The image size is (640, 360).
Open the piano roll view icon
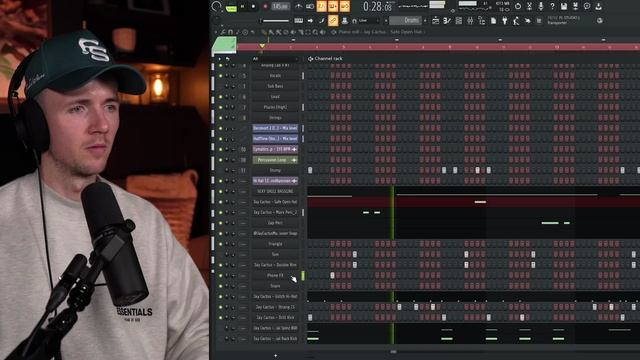tap(447, 20)
